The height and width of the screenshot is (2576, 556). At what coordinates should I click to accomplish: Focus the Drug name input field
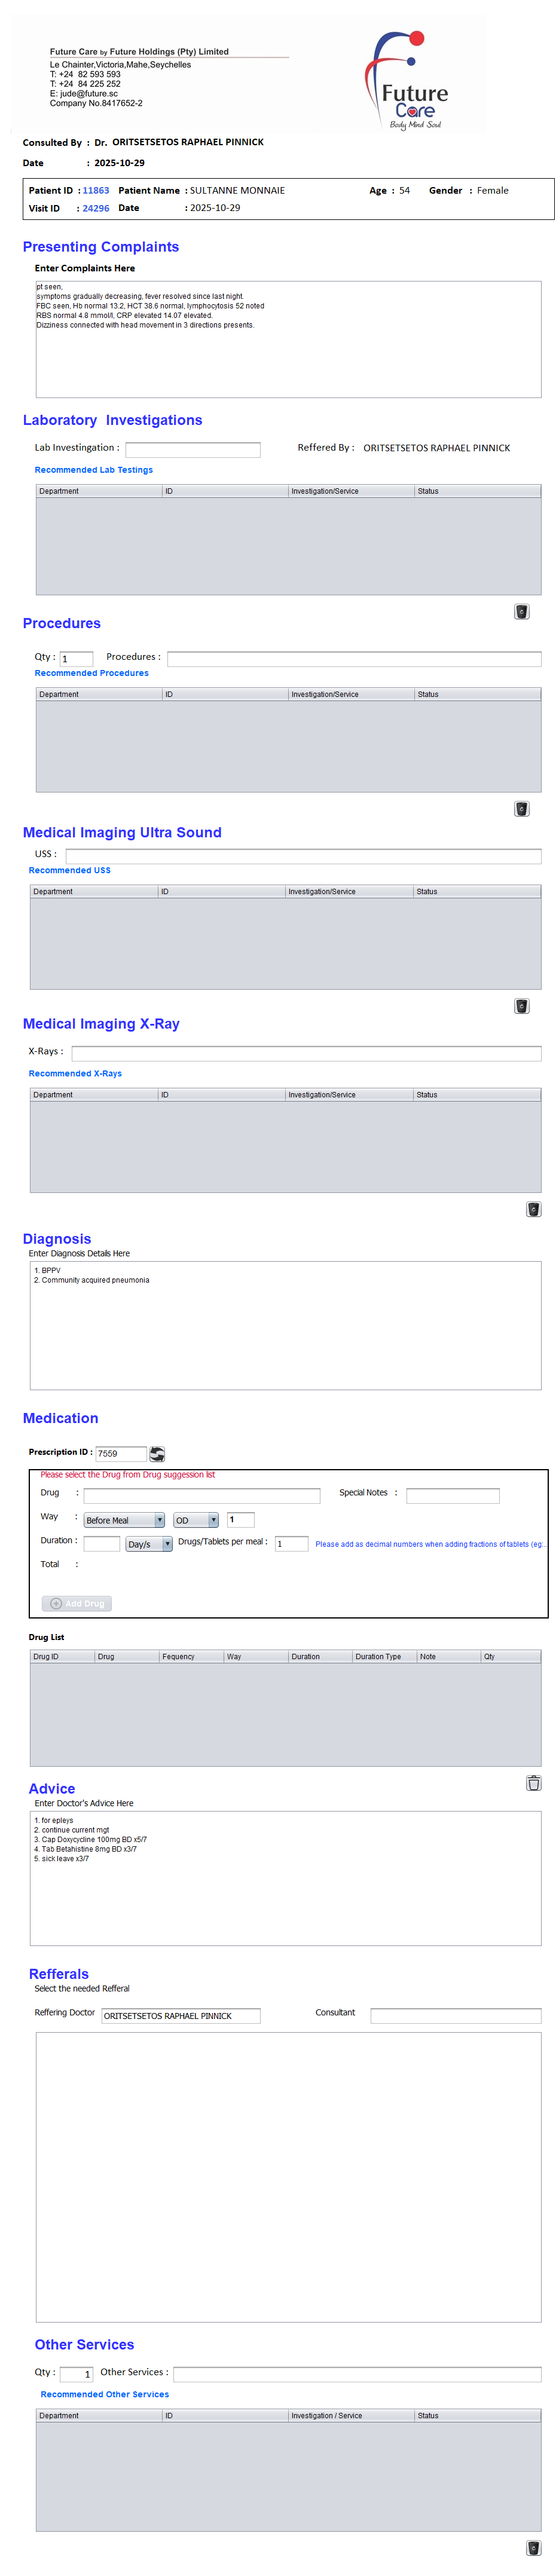[x=201, y=1496]
